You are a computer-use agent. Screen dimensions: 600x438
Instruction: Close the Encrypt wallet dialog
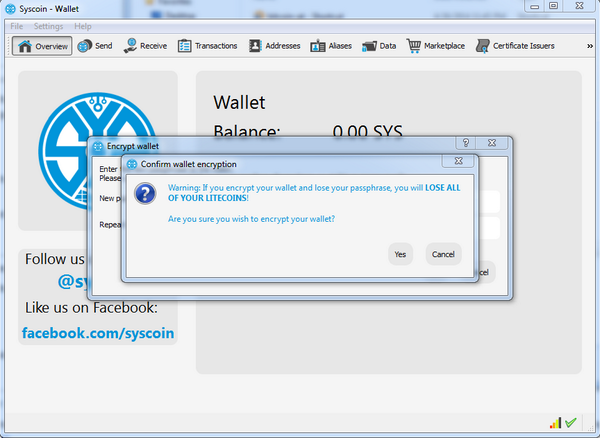tap(492, 143)
